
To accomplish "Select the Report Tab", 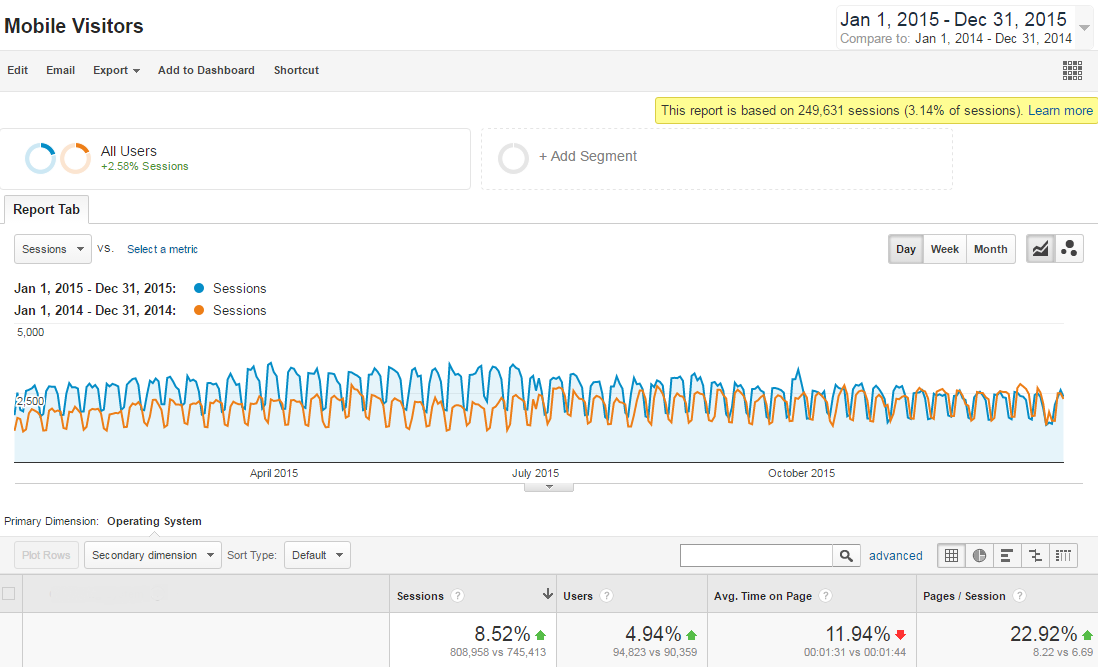I will pyautogui.click(x=47, y=210).
